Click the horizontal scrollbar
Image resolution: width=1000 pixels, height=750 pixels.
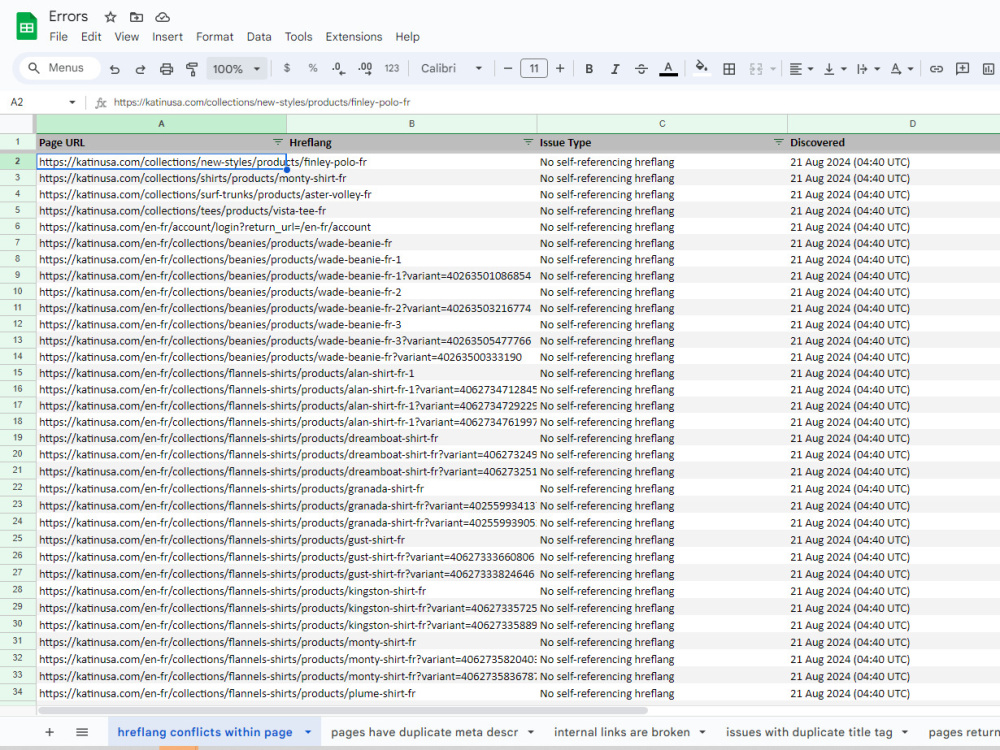(342, 710)
